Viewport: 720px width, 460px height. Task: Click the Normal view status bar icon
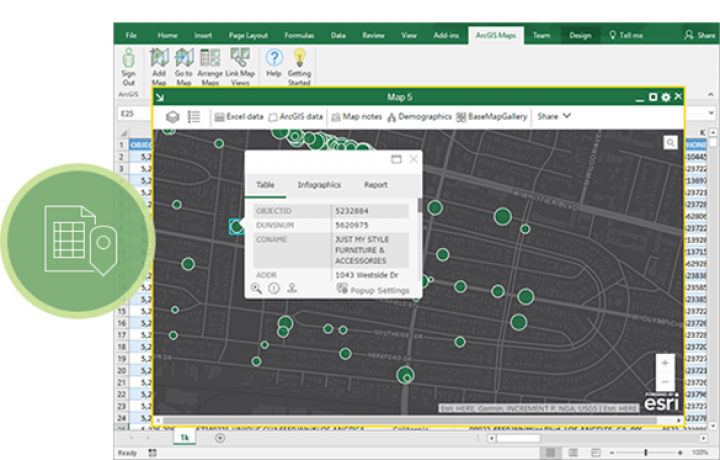(x=550, y=453)
